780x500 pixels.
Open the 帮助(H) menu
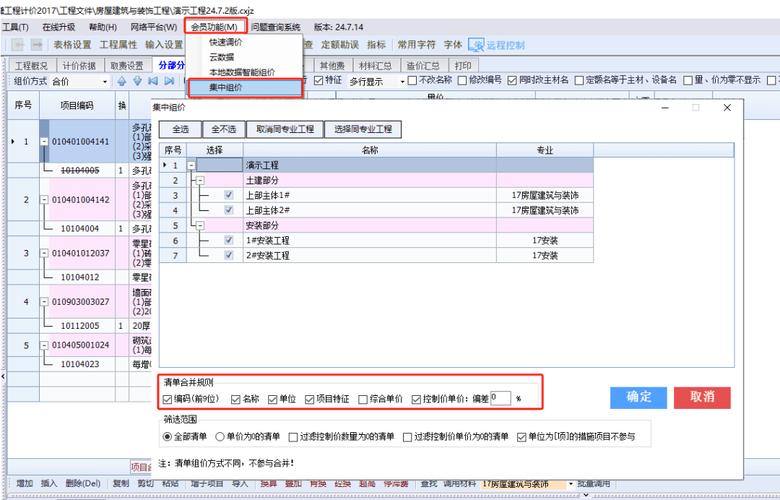tap(103, 27)
